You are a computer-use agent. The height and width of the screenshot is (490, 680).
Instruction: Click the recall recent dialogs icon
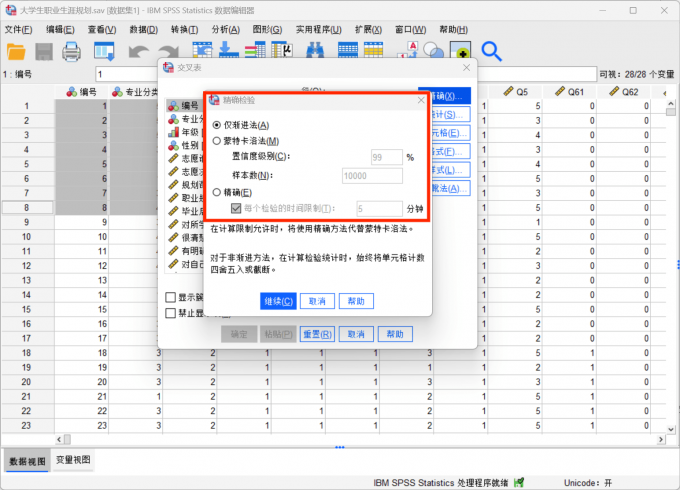(x=103, y=51)
